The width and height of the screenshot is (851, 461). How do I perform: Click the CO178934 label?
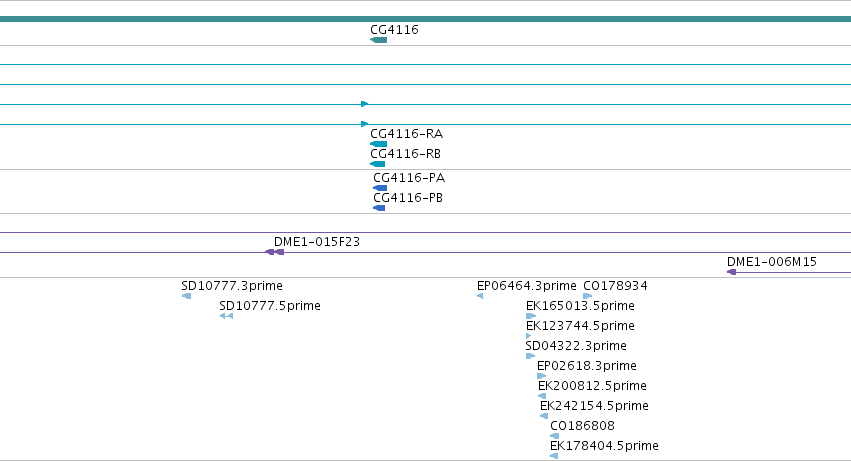[x=615, y=286]
